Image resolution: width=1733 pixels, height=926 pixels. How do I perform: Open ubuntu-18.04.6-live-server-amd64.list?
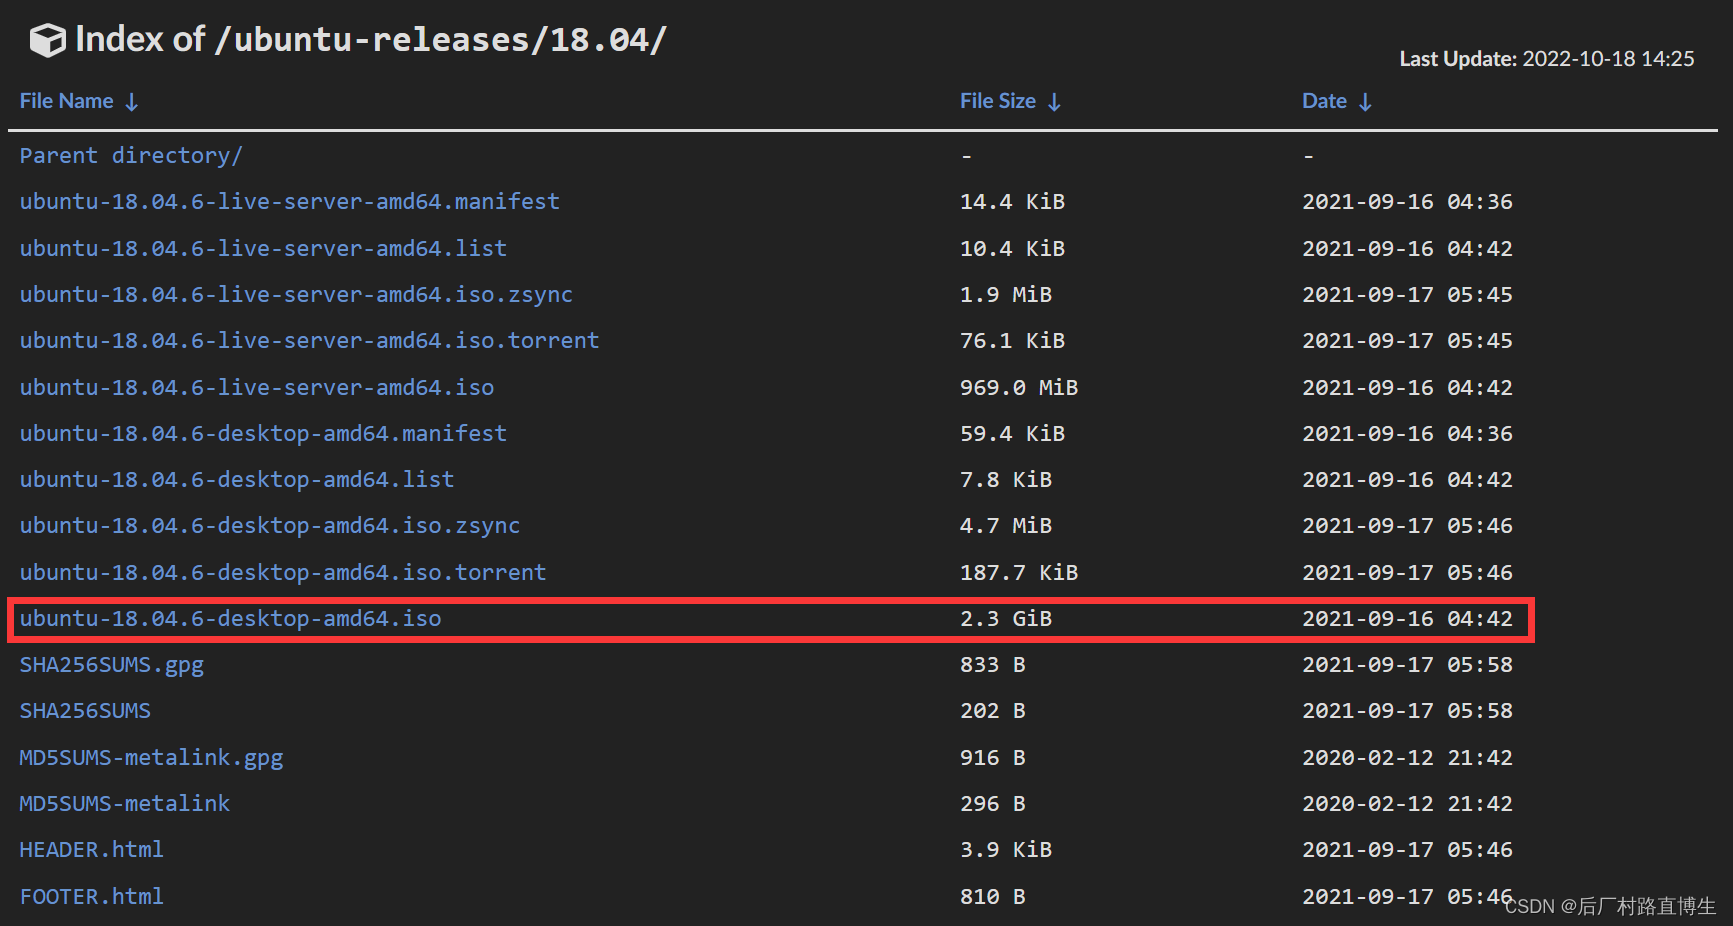click(262, 248)
